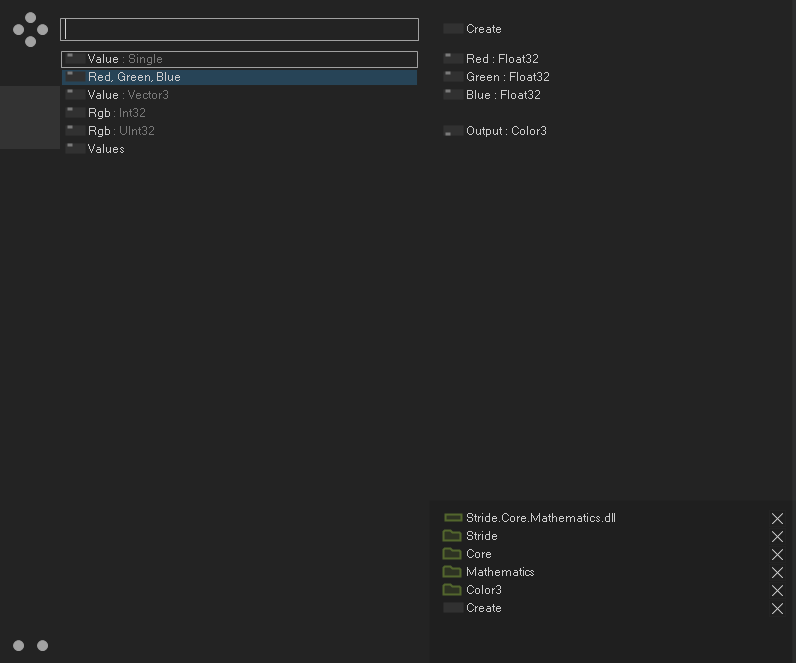Navigate to the Core breadcrumb
Screen dimensions: 796x663
479,554
